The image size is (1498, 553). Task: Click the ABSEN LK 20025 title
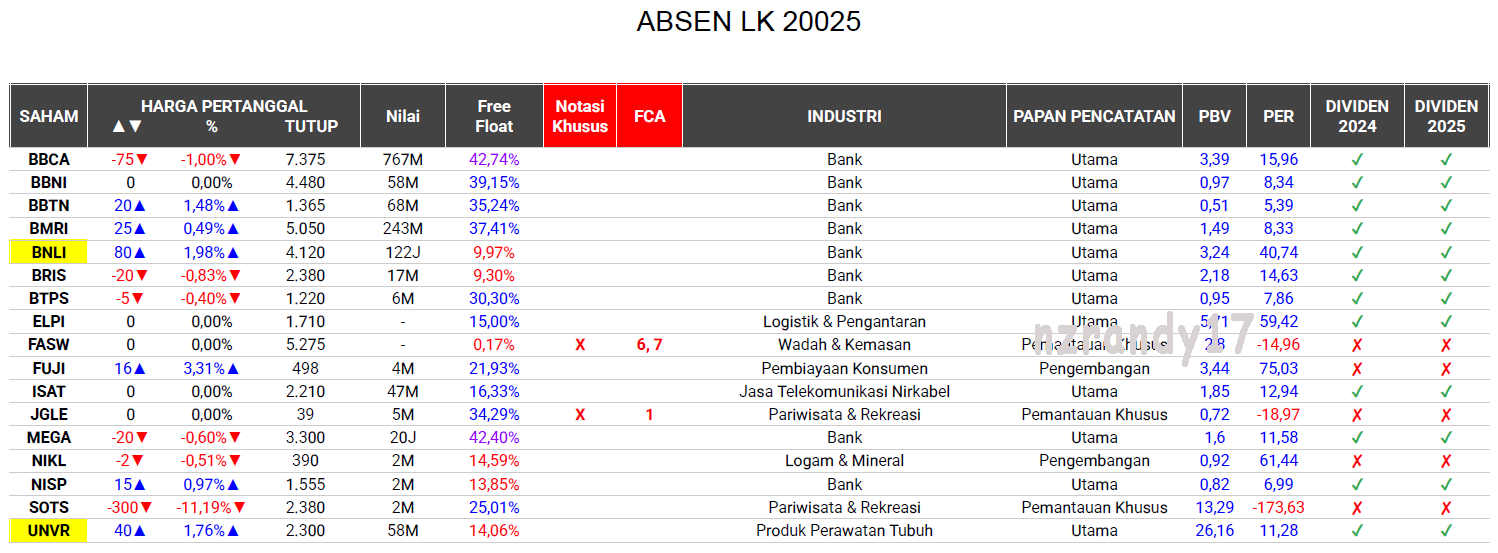tap(748, 22)
